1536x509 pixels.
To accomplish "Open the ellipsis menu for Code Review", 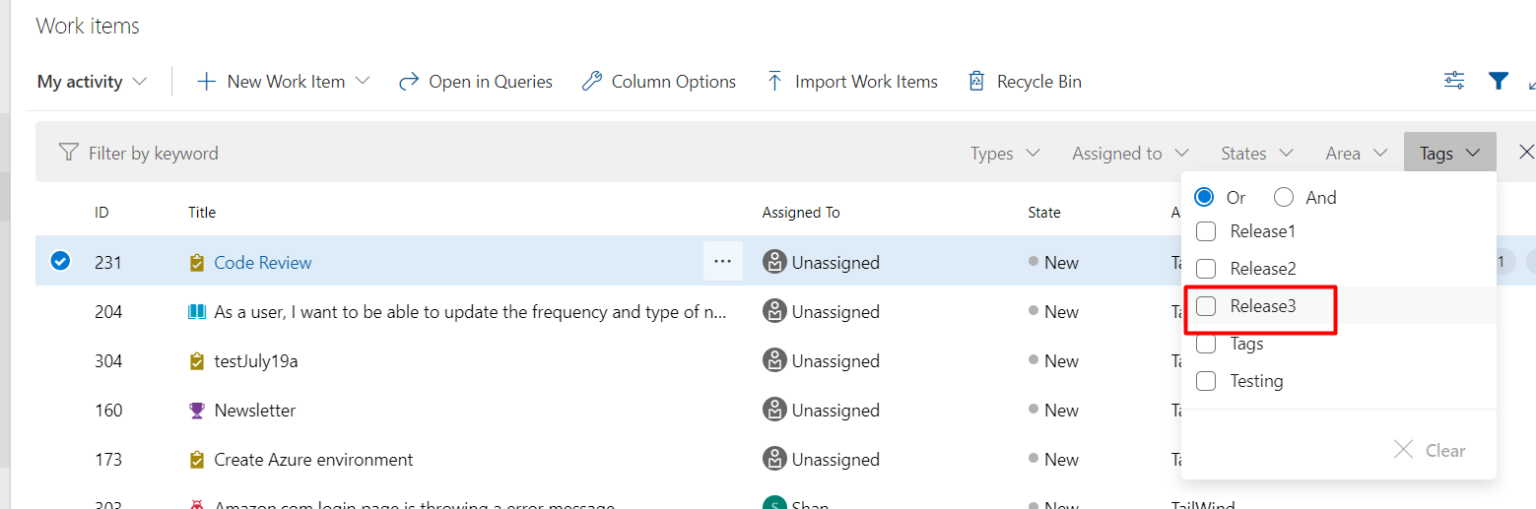I will 722,262.
